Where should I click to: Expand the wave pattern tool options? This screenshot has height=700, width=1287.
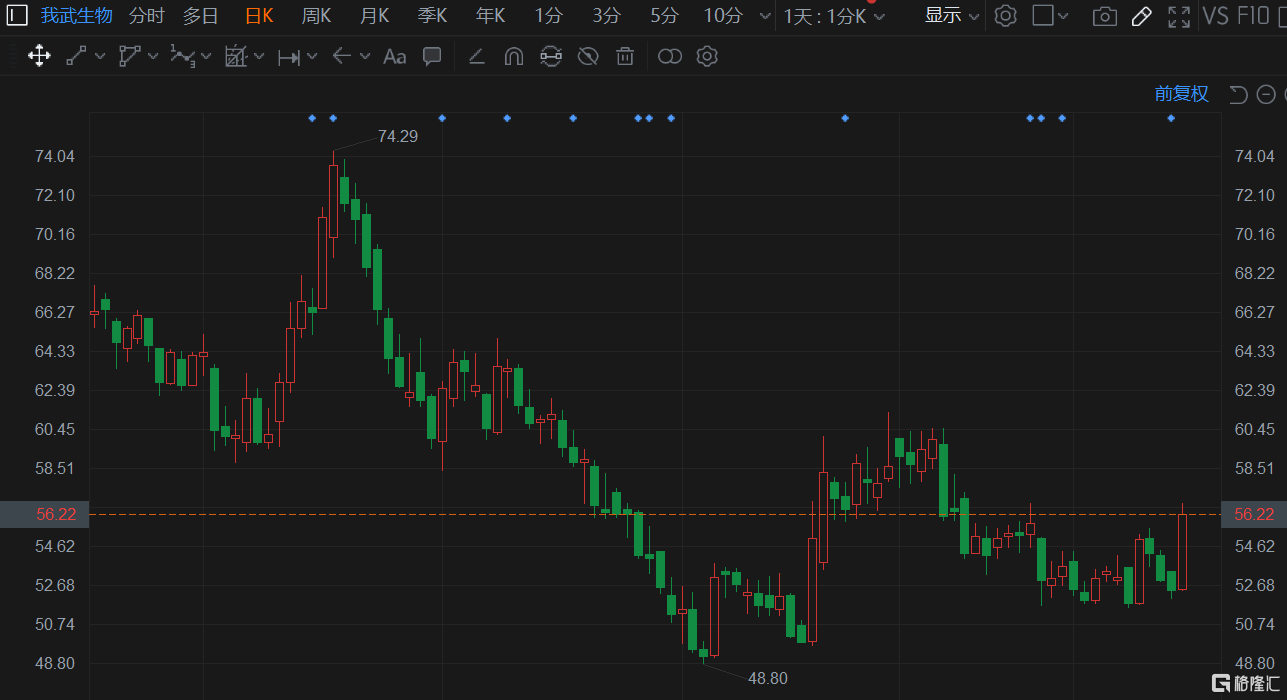pyautogui.click(x=206, y=57)
